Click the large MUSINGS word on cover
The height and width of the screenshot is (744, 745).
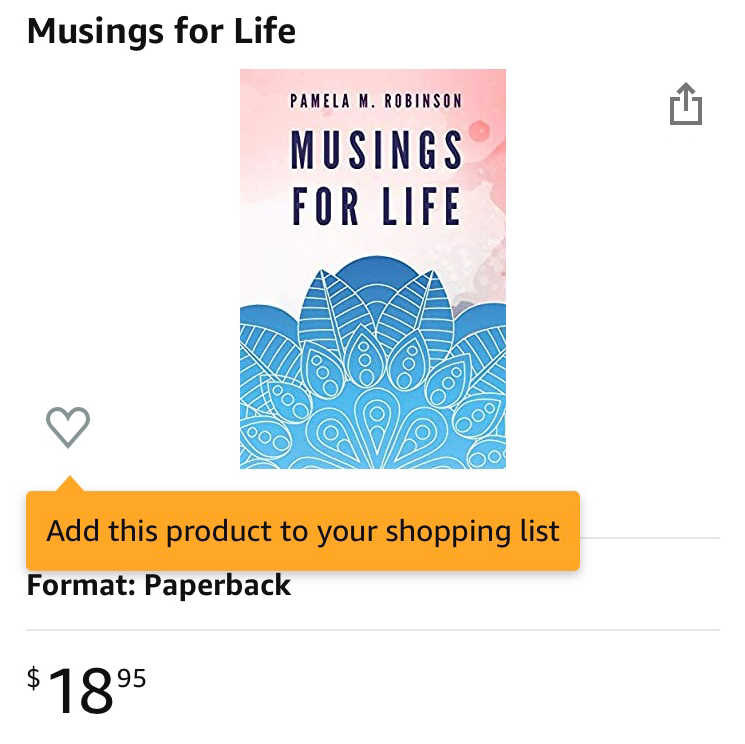point(376,150)
